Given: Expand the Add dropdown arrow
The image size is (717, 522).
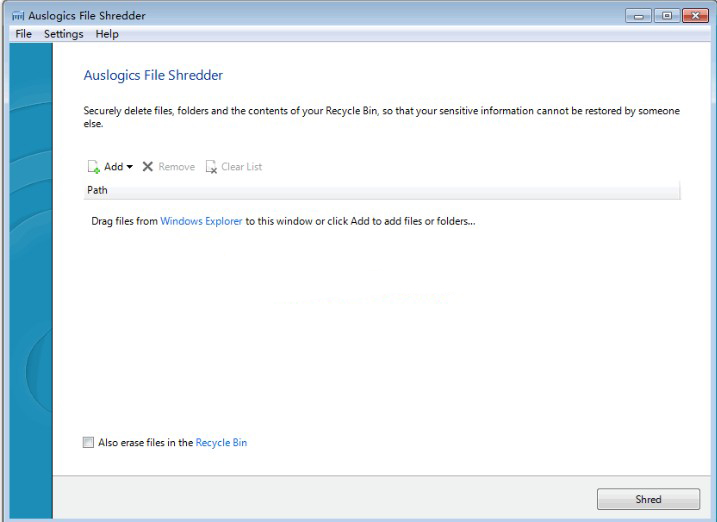Looking at the screenshot, I should tap(130, 167).
